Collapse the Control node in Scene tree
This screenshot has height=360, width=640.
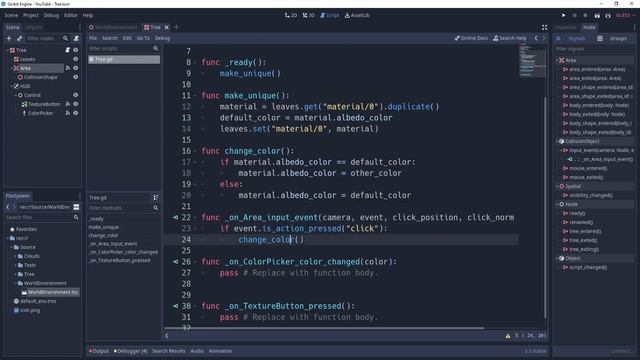pos(16,95)
